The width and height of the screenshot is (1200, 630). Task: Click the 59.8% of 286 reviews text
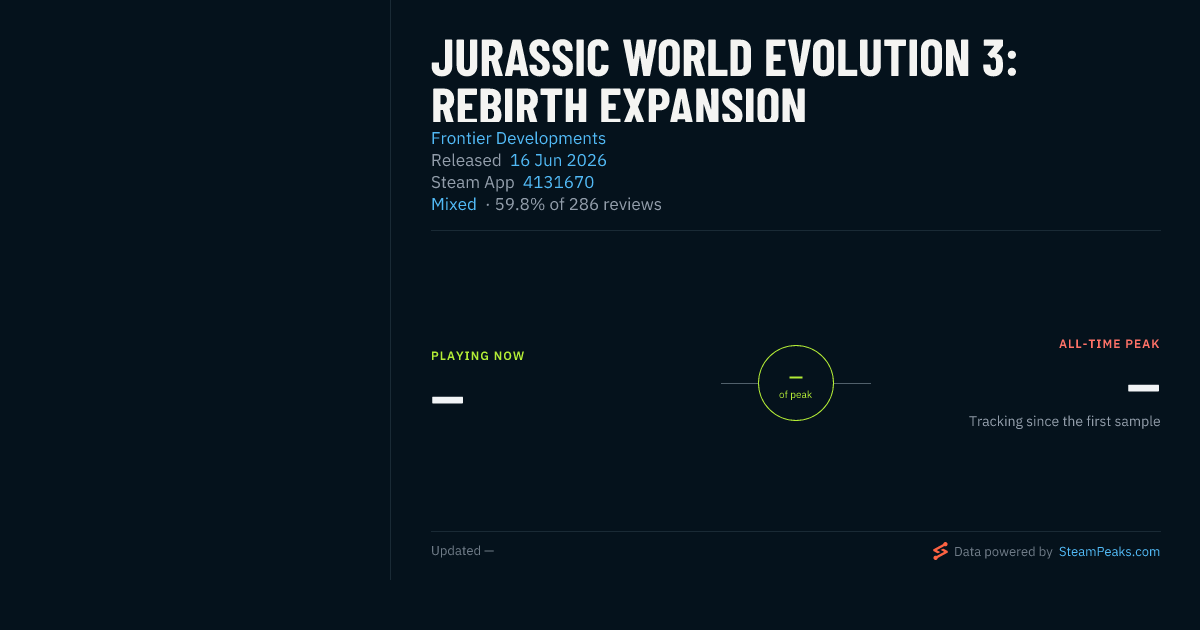tap(578, 204)
